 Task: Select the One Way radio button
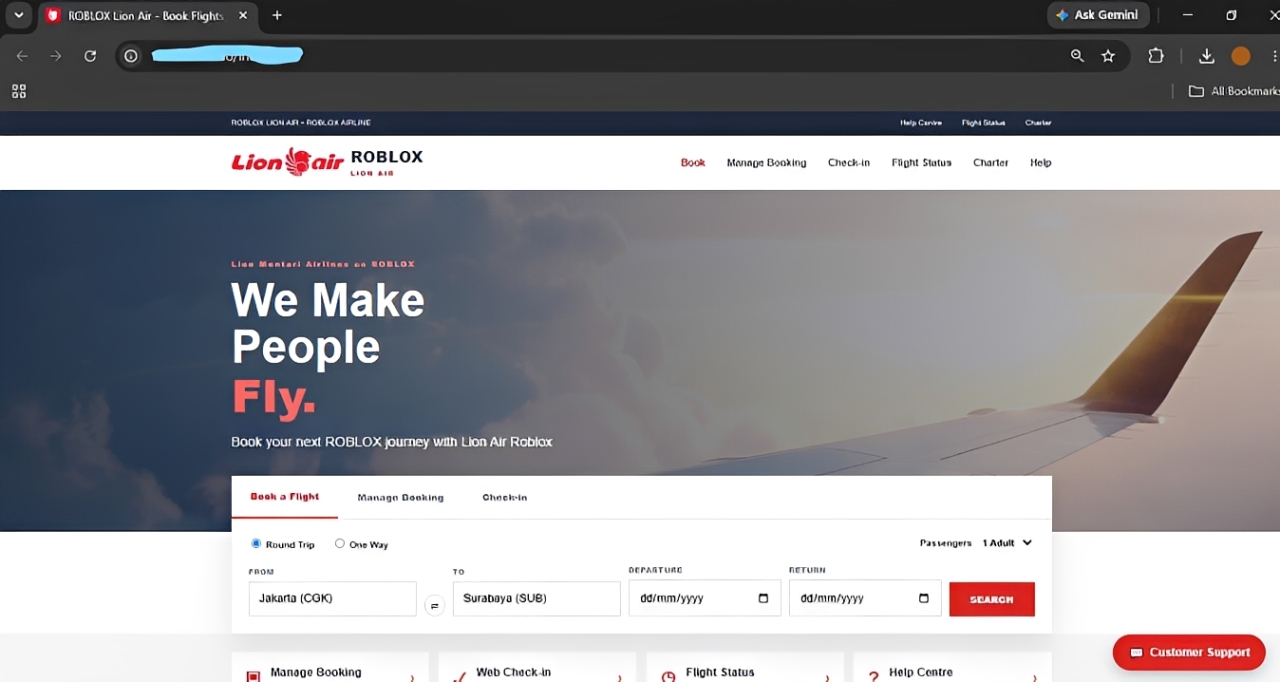(x=340, y=543)
